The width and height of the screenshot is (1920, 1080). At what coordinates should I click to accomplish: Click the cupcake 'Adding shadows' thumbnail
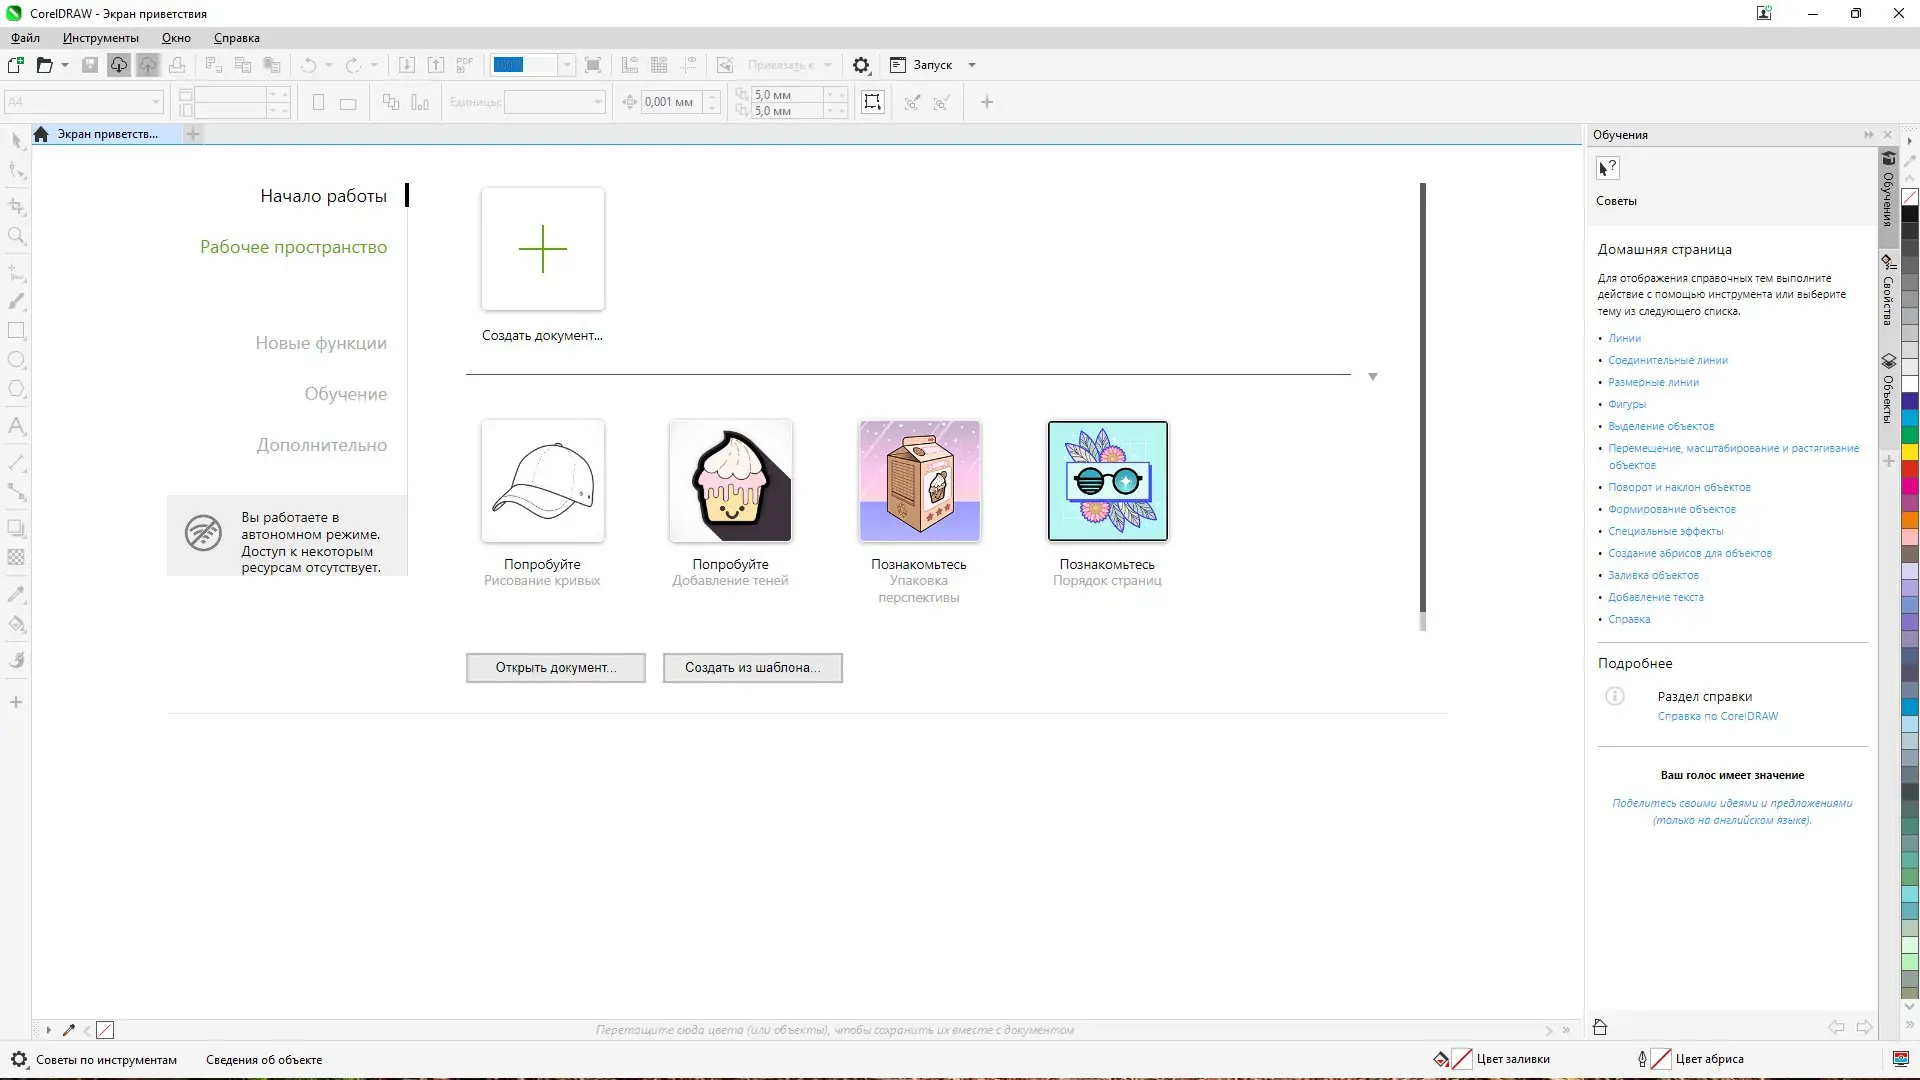(x=731, y=481)
